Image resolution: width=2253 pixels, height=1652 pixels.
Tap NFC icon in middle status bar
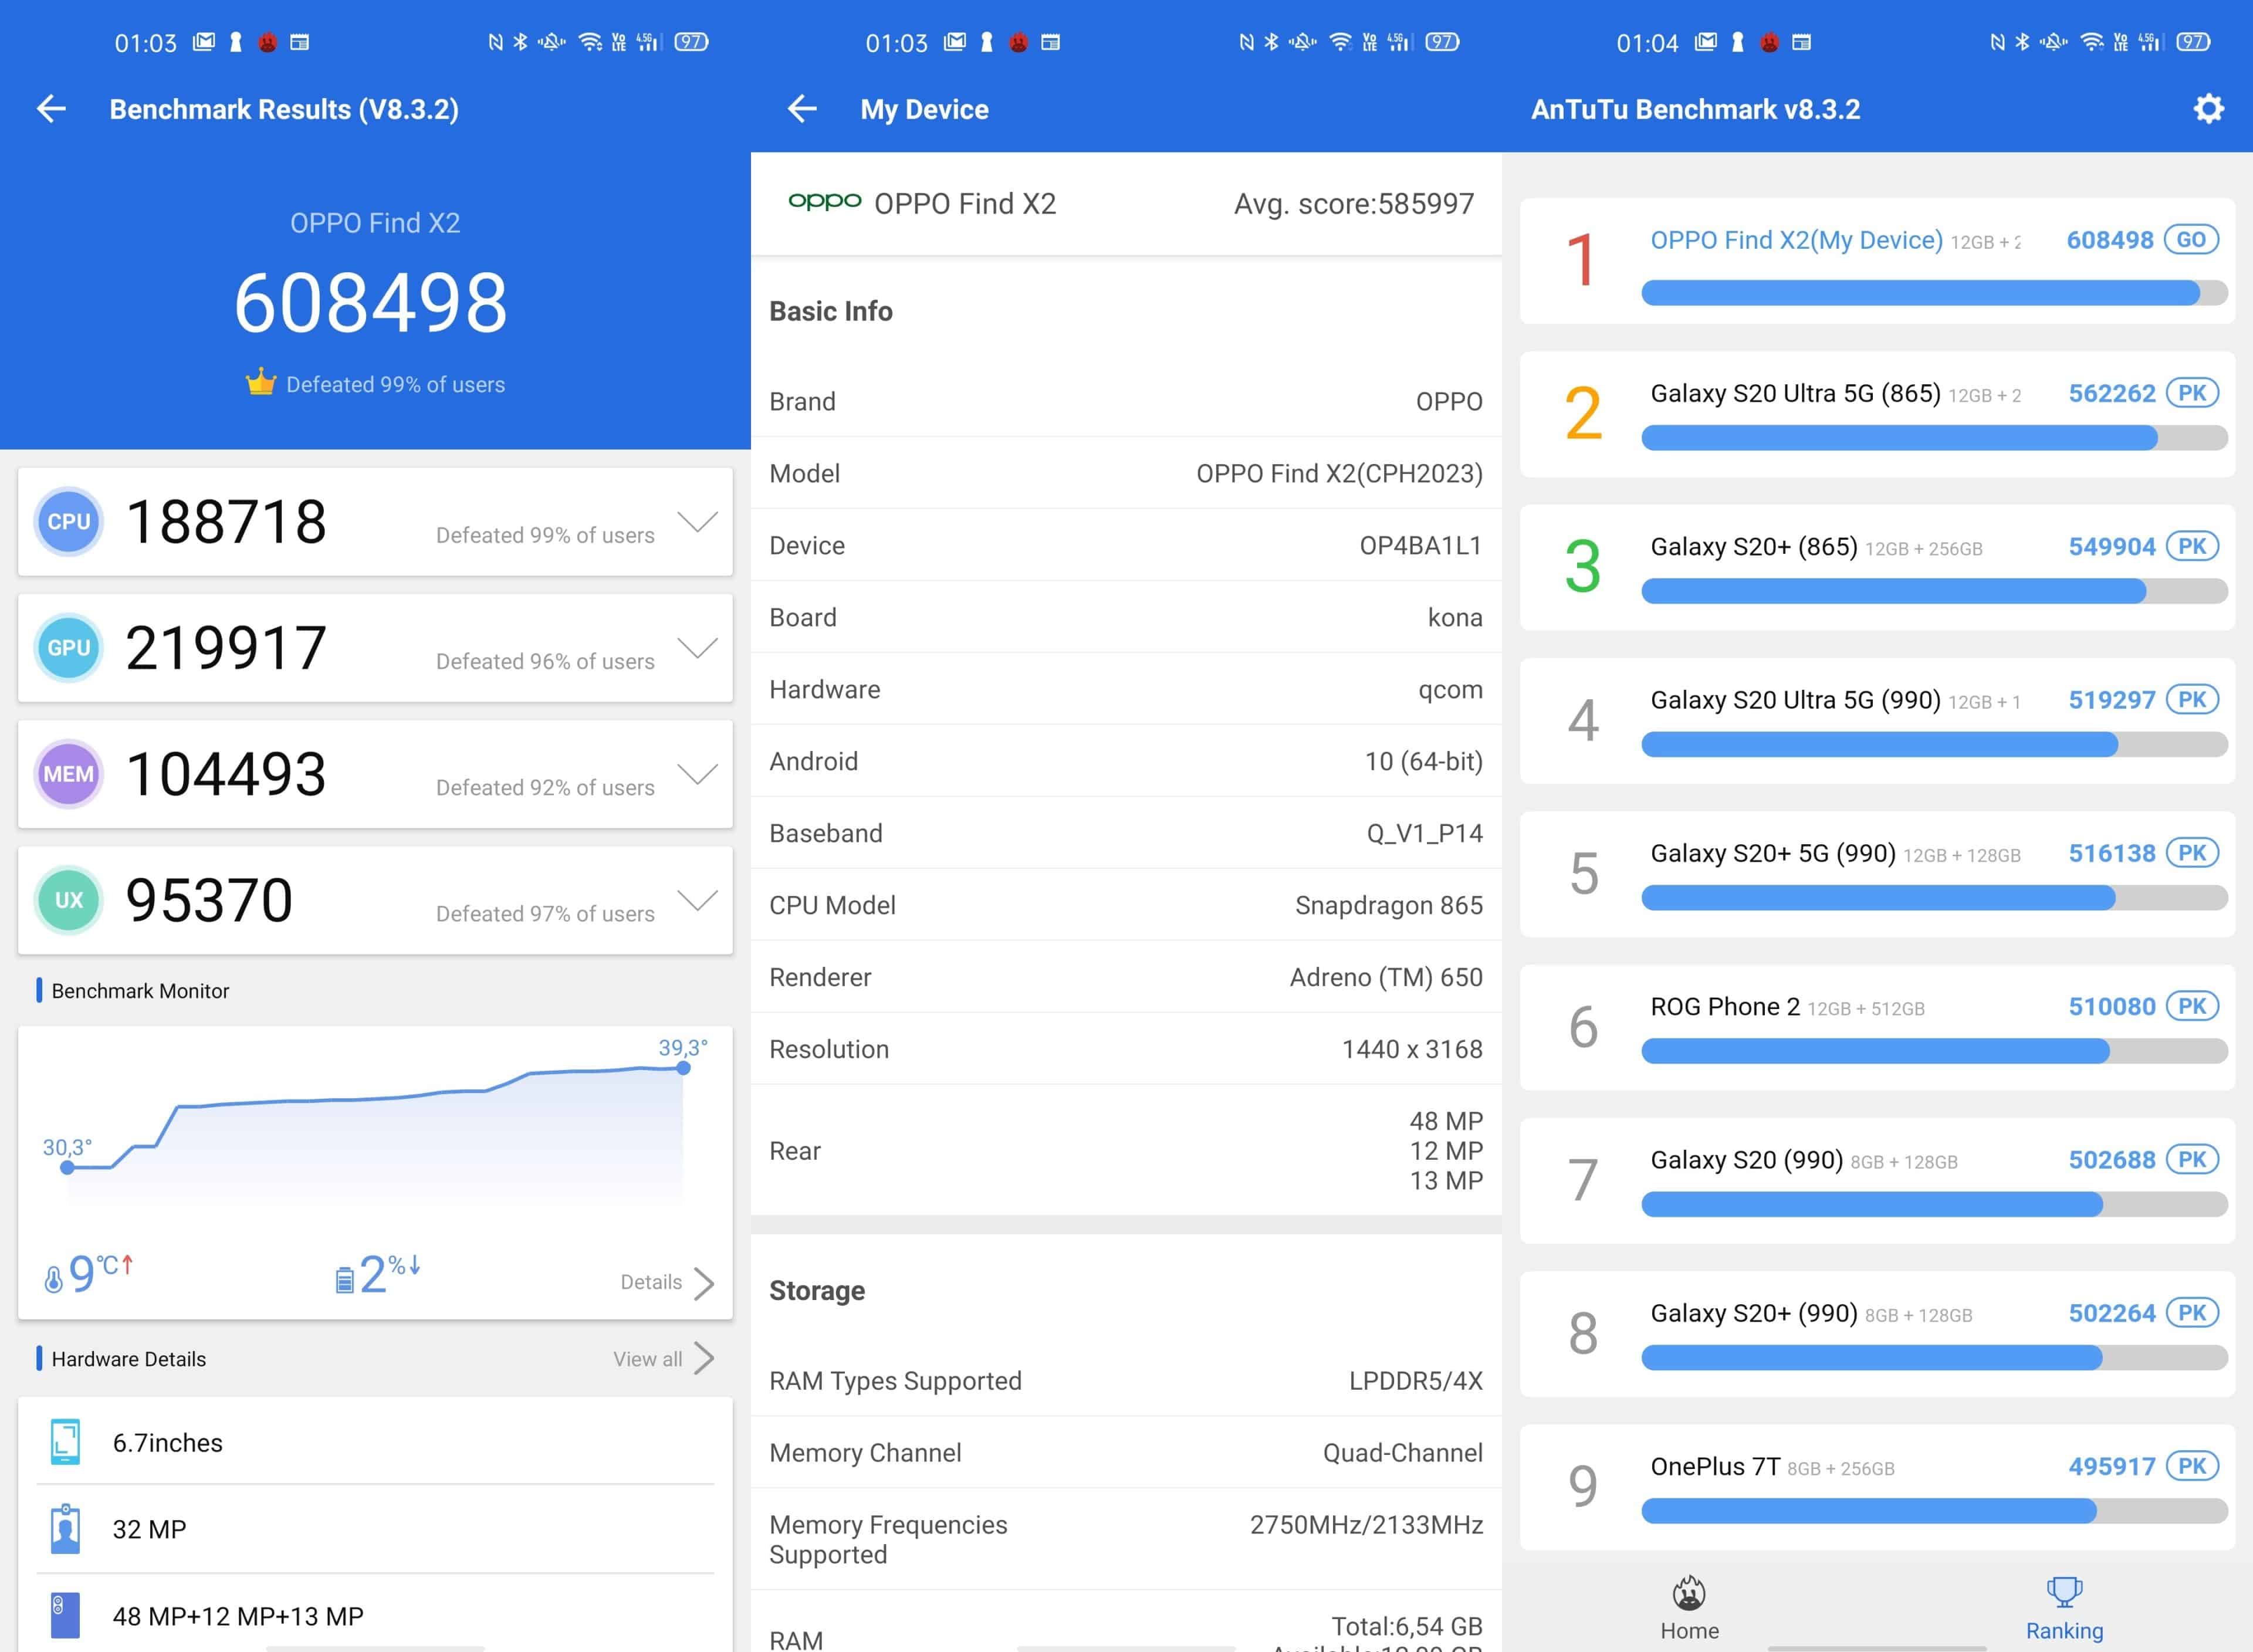pos(1246,42)
